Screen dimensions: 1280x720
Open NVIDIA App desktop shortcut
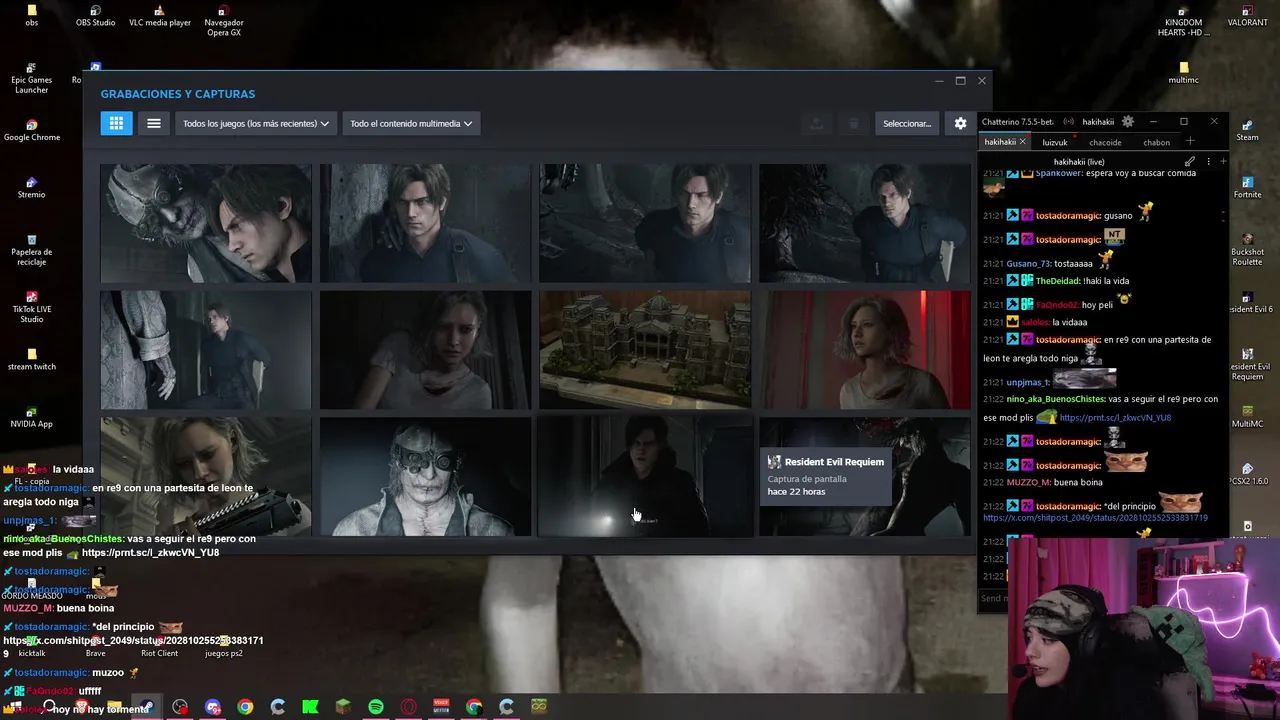click(32, 417)
